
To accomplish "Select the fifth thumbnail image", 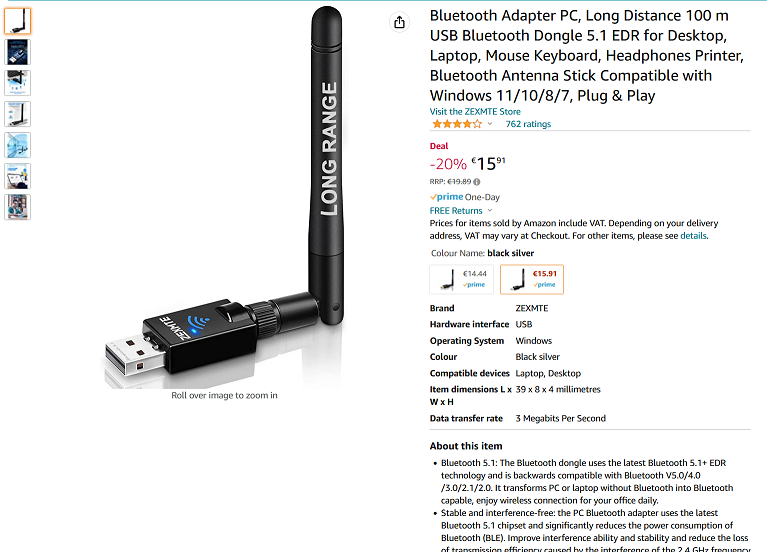I will (x=18, y=145).
